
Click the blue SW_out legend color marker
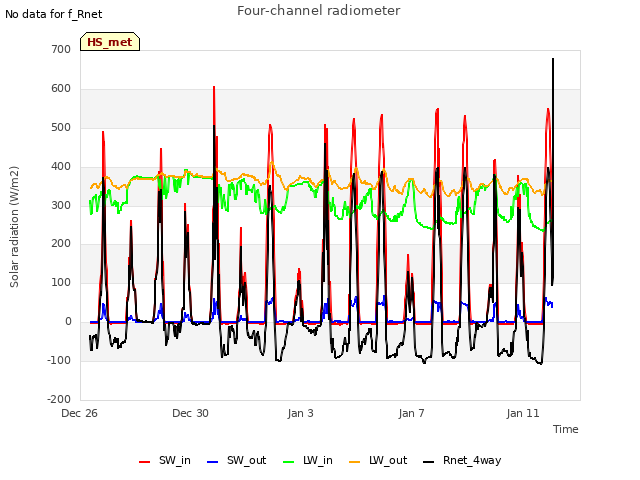(213, 462)
